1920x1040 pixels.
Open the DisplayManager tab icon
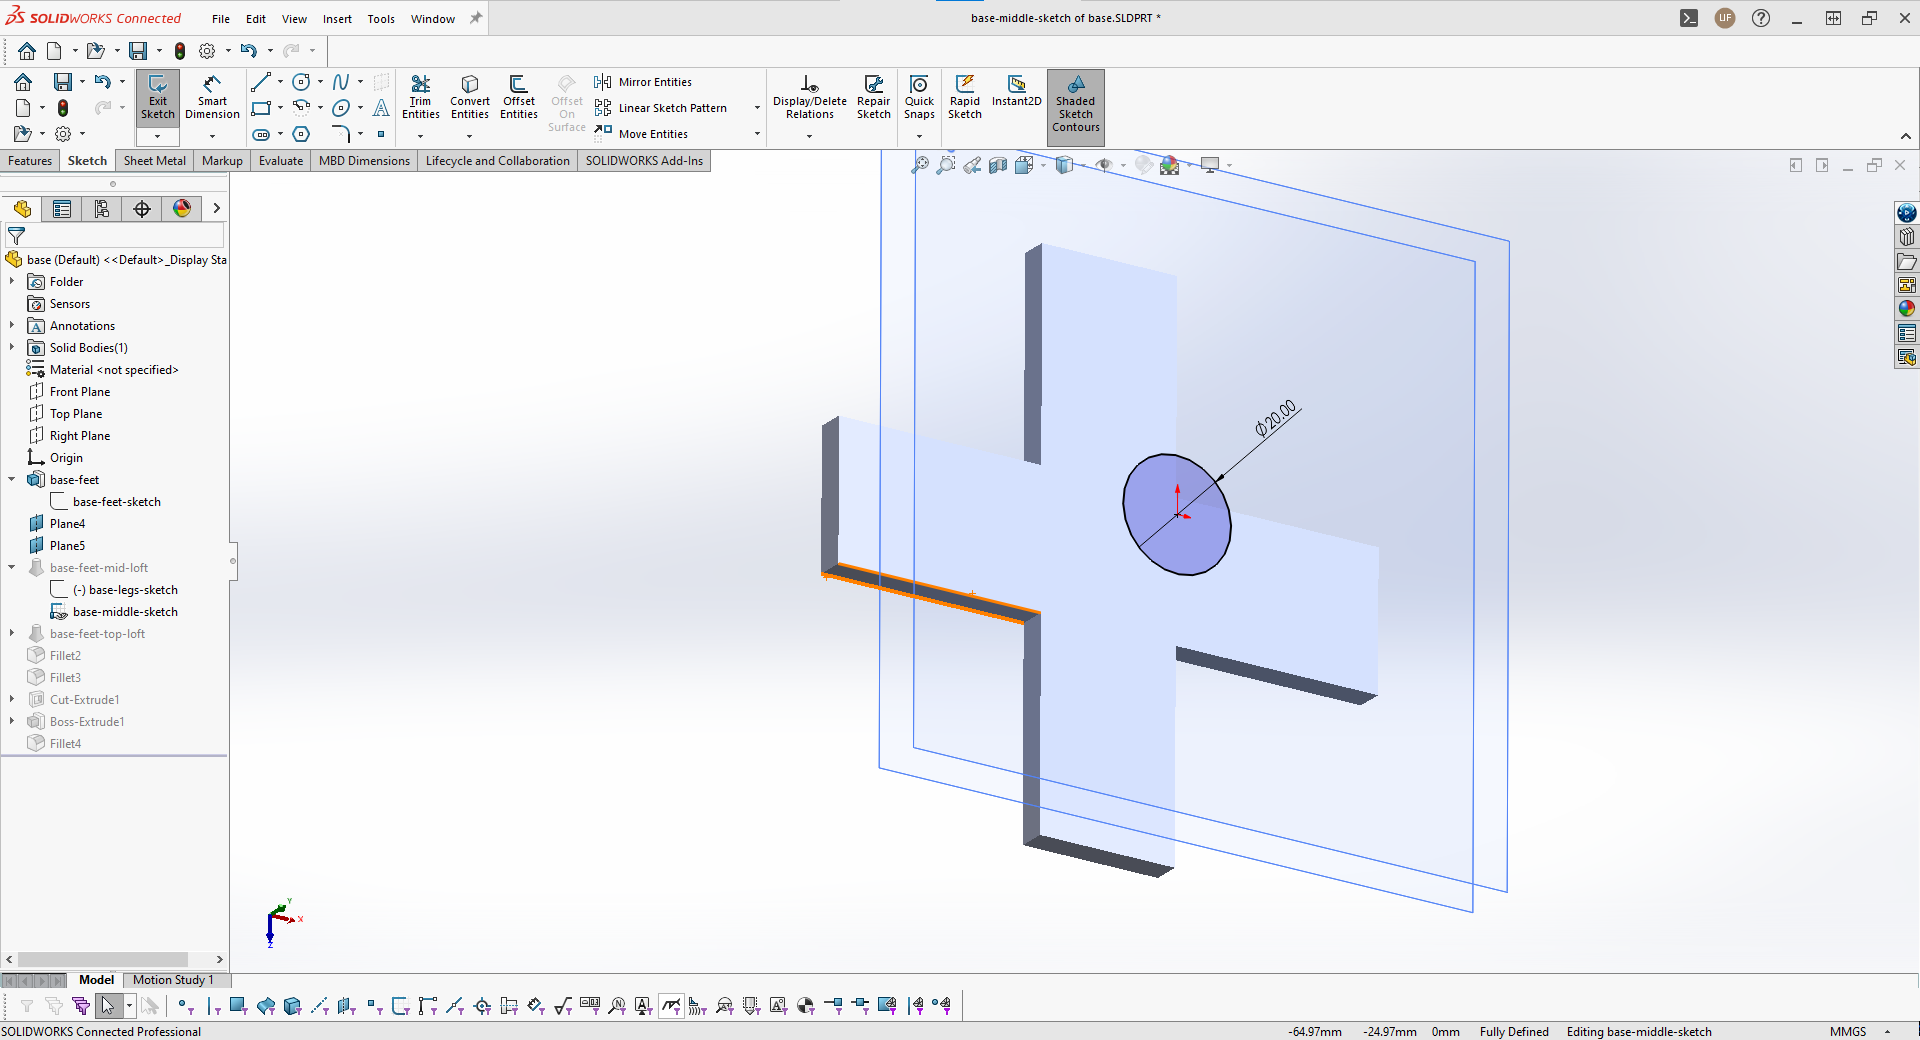(x=182, y=208)
